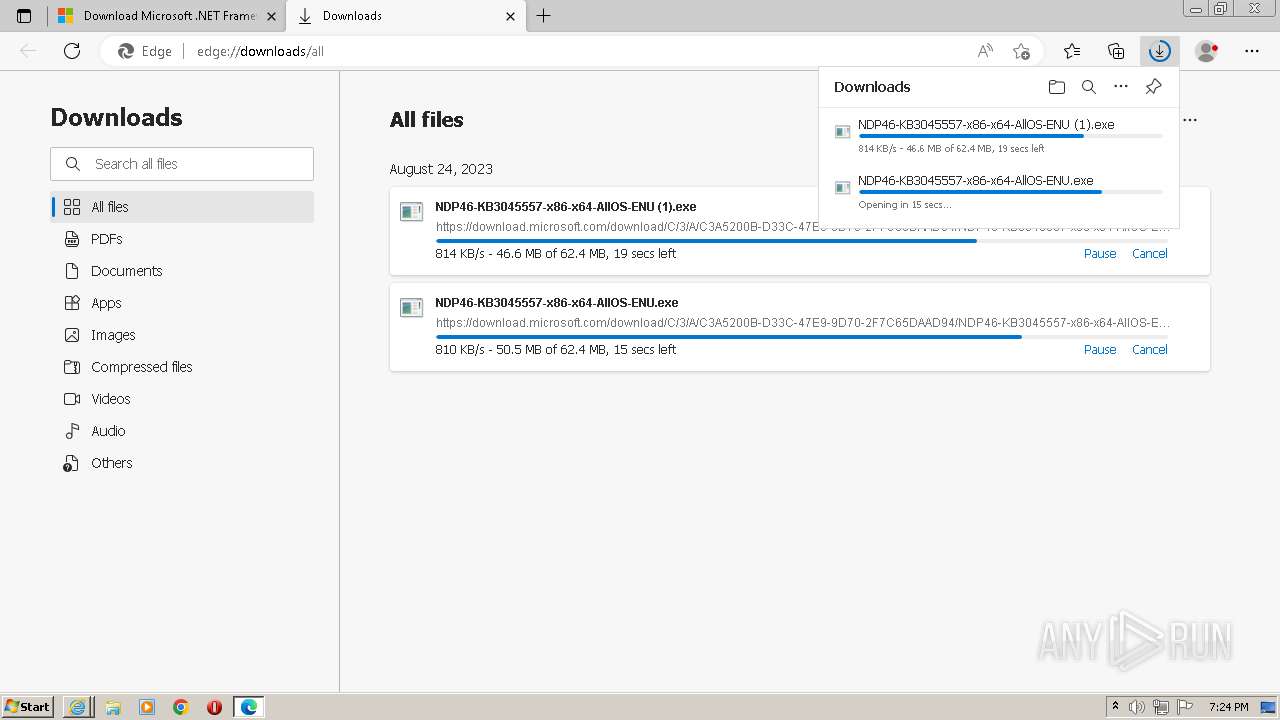Filter downloads by Audio
The image size is (1280, 720).
pyautogui.click(x=183, y=431)
